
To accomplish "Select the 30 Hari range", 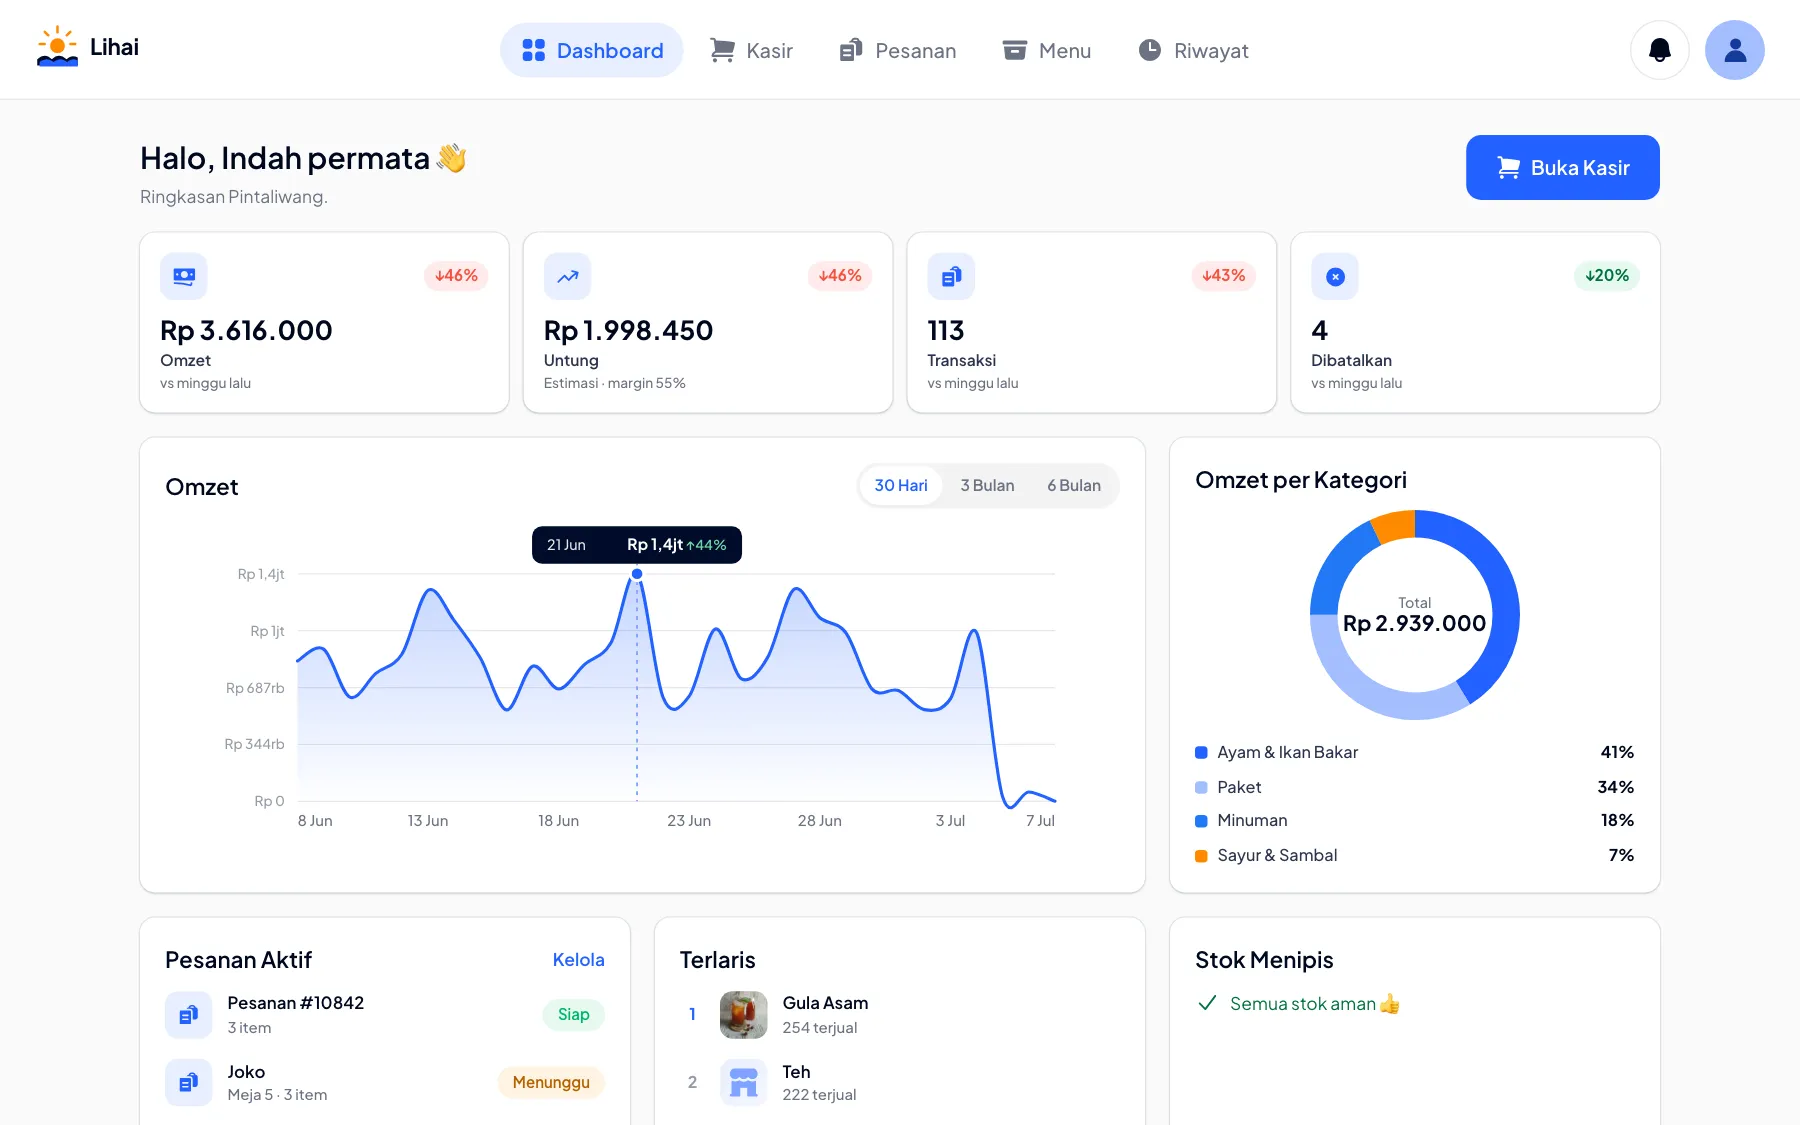I will (x=901, y=486).
